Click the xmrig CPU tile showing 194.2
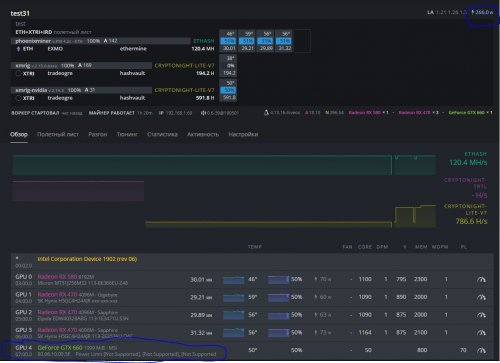The height and width of the screenshot is (363, 500). tap(228, 65)
